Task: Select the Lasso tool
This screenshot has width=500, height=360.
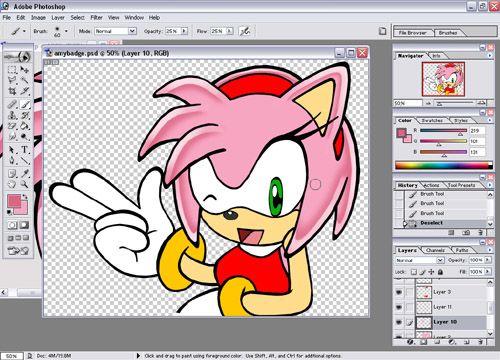Action: [12, 80]
